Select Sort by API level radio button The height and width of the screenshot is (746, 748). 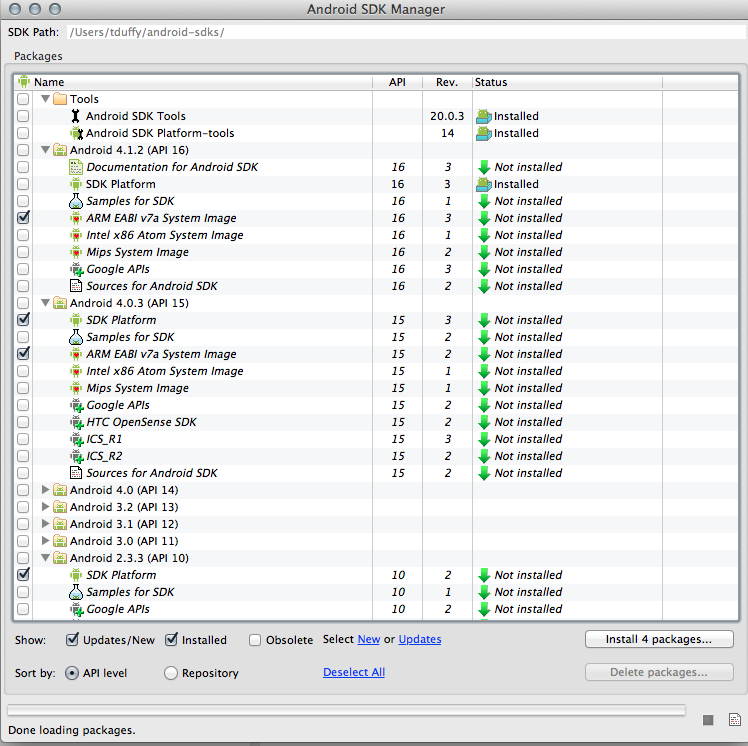click(72, 673)
